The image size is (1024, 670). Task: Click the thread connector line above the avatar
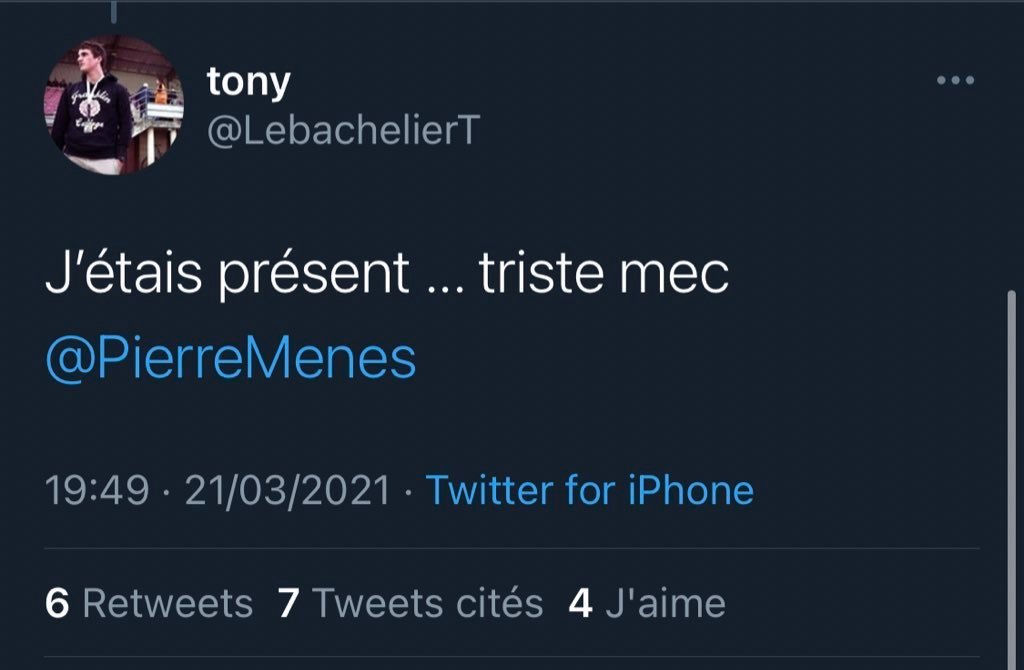pyautogui.click(x=113, y=12)
